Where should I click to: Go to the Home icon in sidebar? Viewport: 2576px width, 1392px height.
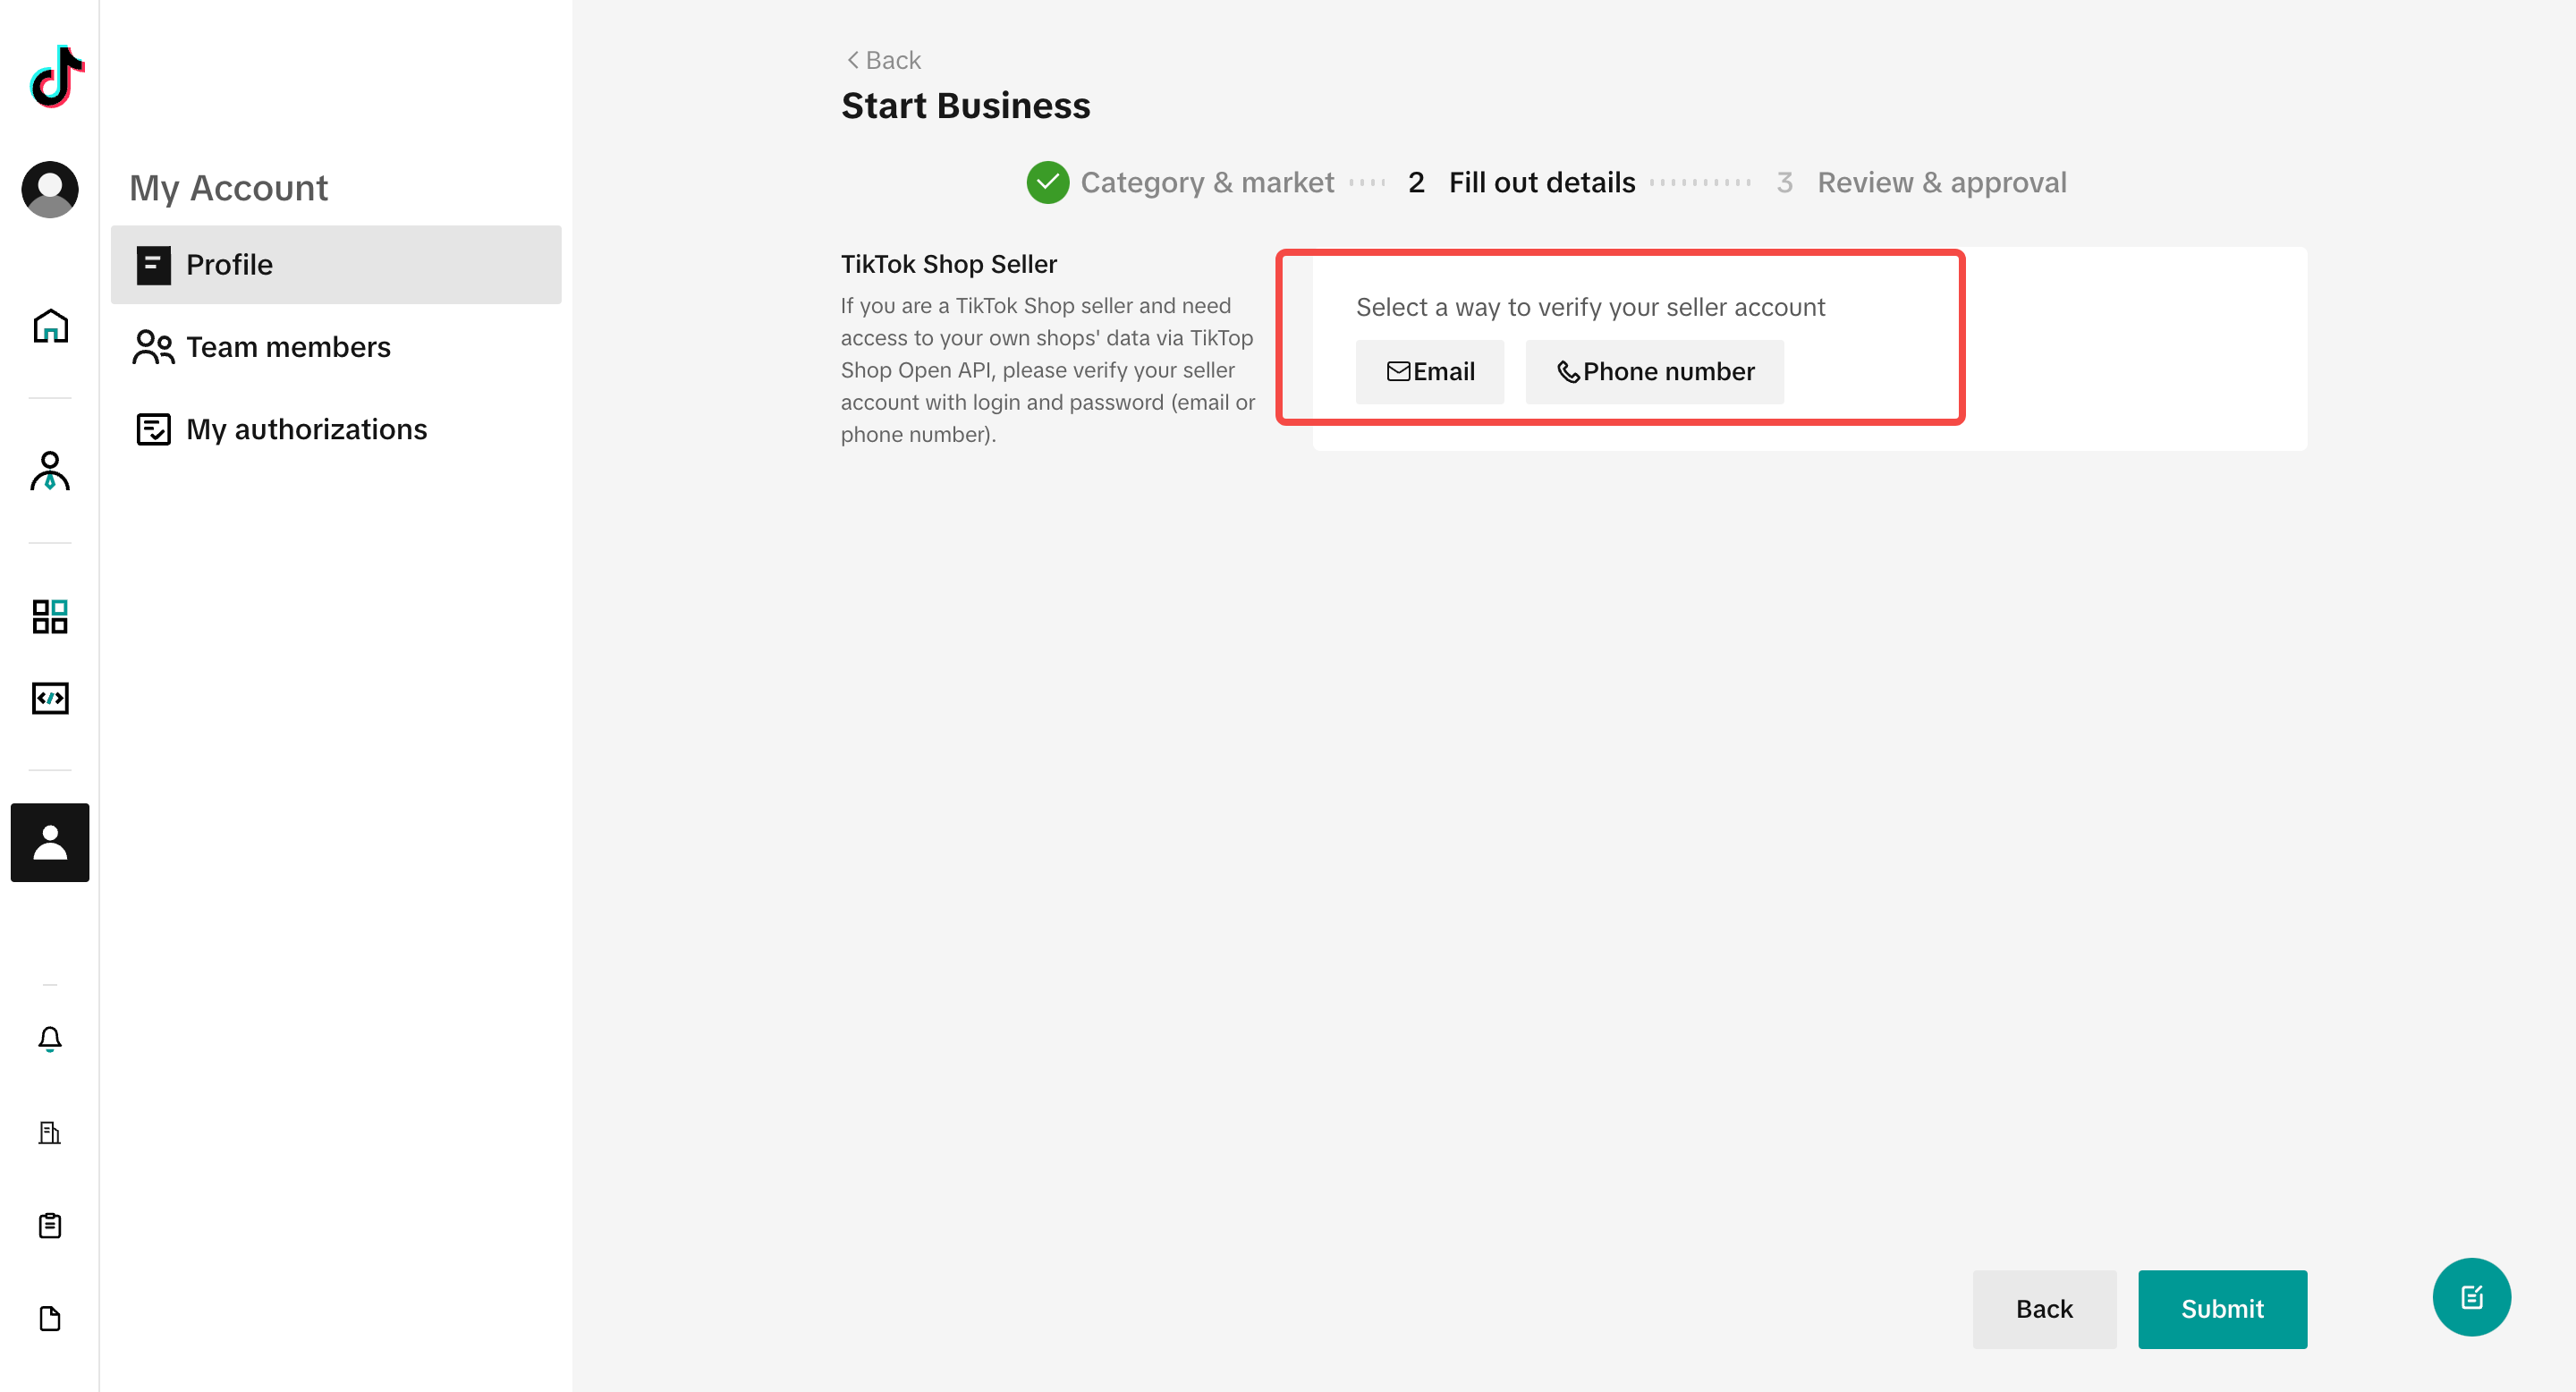(x=50, y=326)
